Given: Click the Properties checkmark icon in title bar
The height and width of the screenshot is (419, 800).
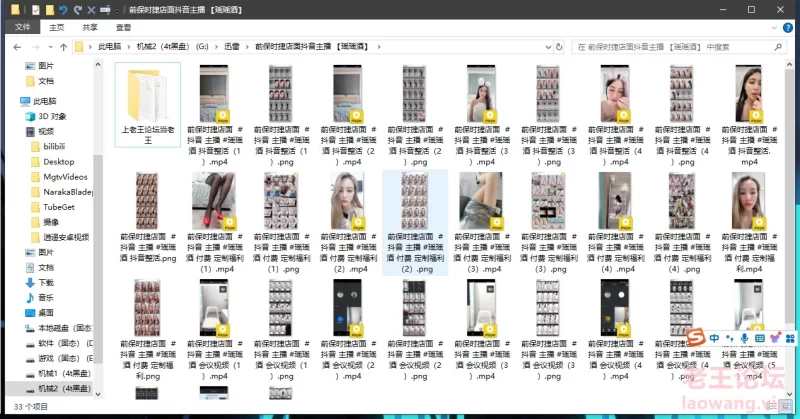Looking at the screenshot, I should 35,10.
